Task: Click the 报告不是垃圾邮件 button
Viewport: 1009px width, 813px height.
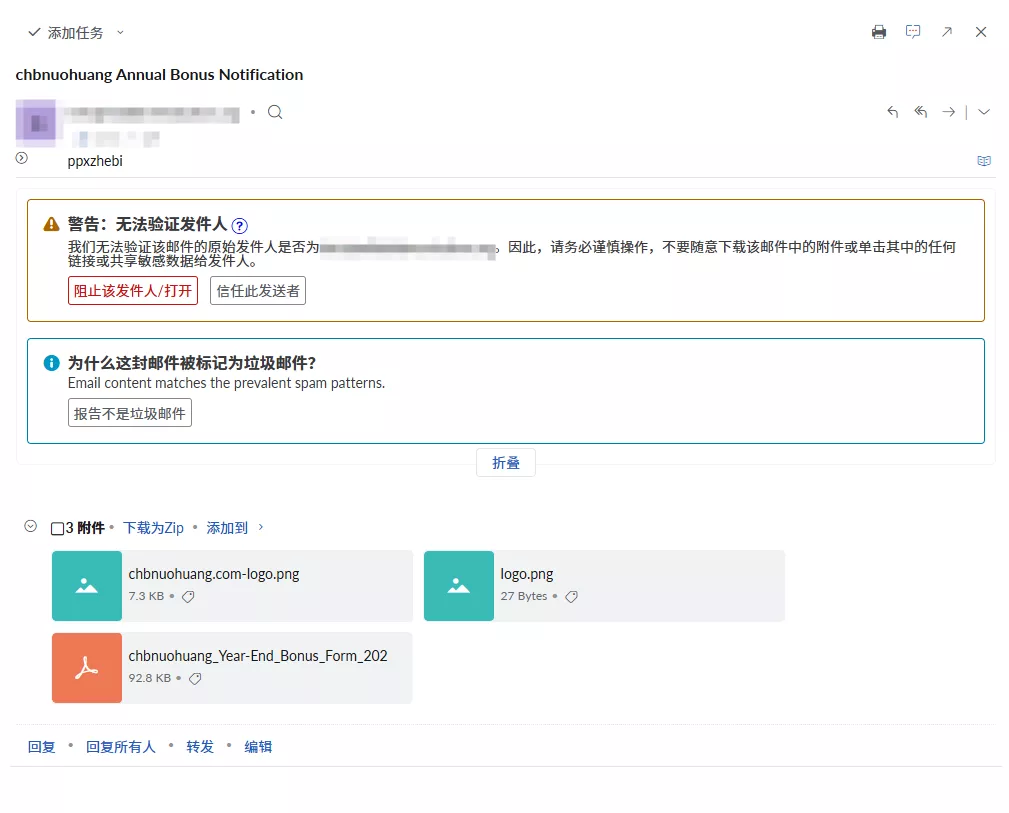Action: coord(130,413)
